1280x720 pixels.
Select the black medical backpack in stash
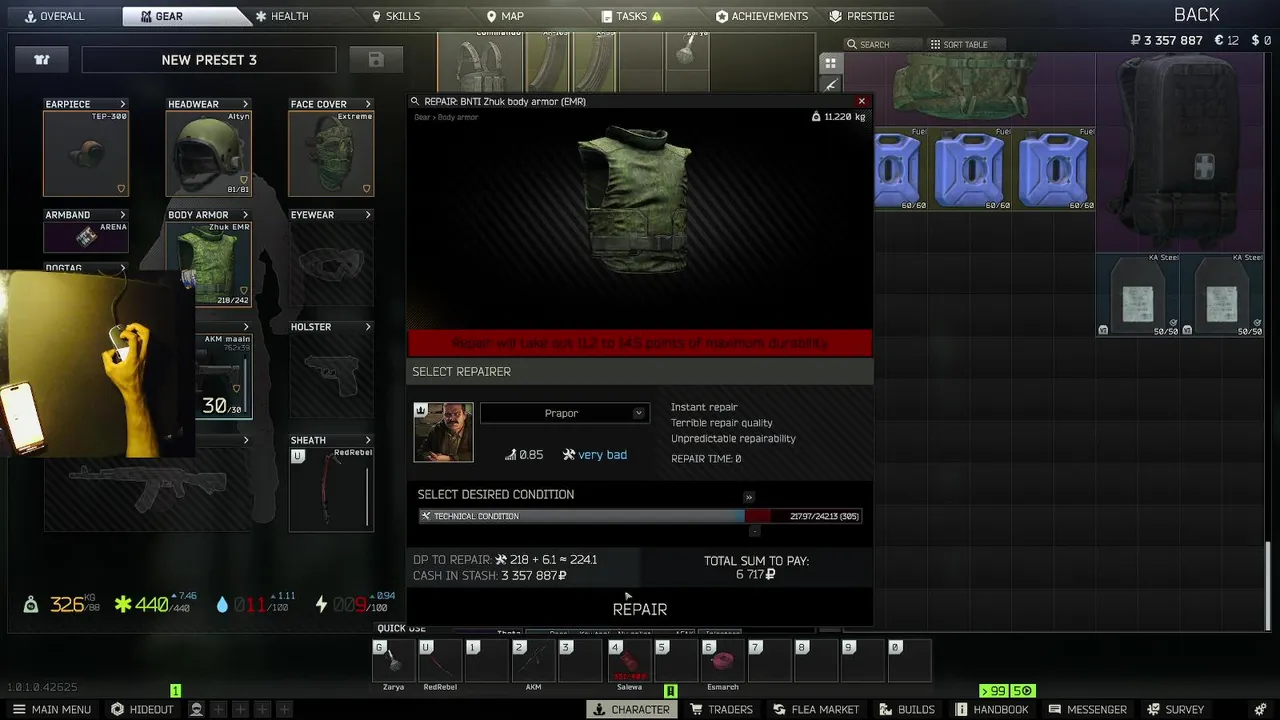[x=1181, y=151]
